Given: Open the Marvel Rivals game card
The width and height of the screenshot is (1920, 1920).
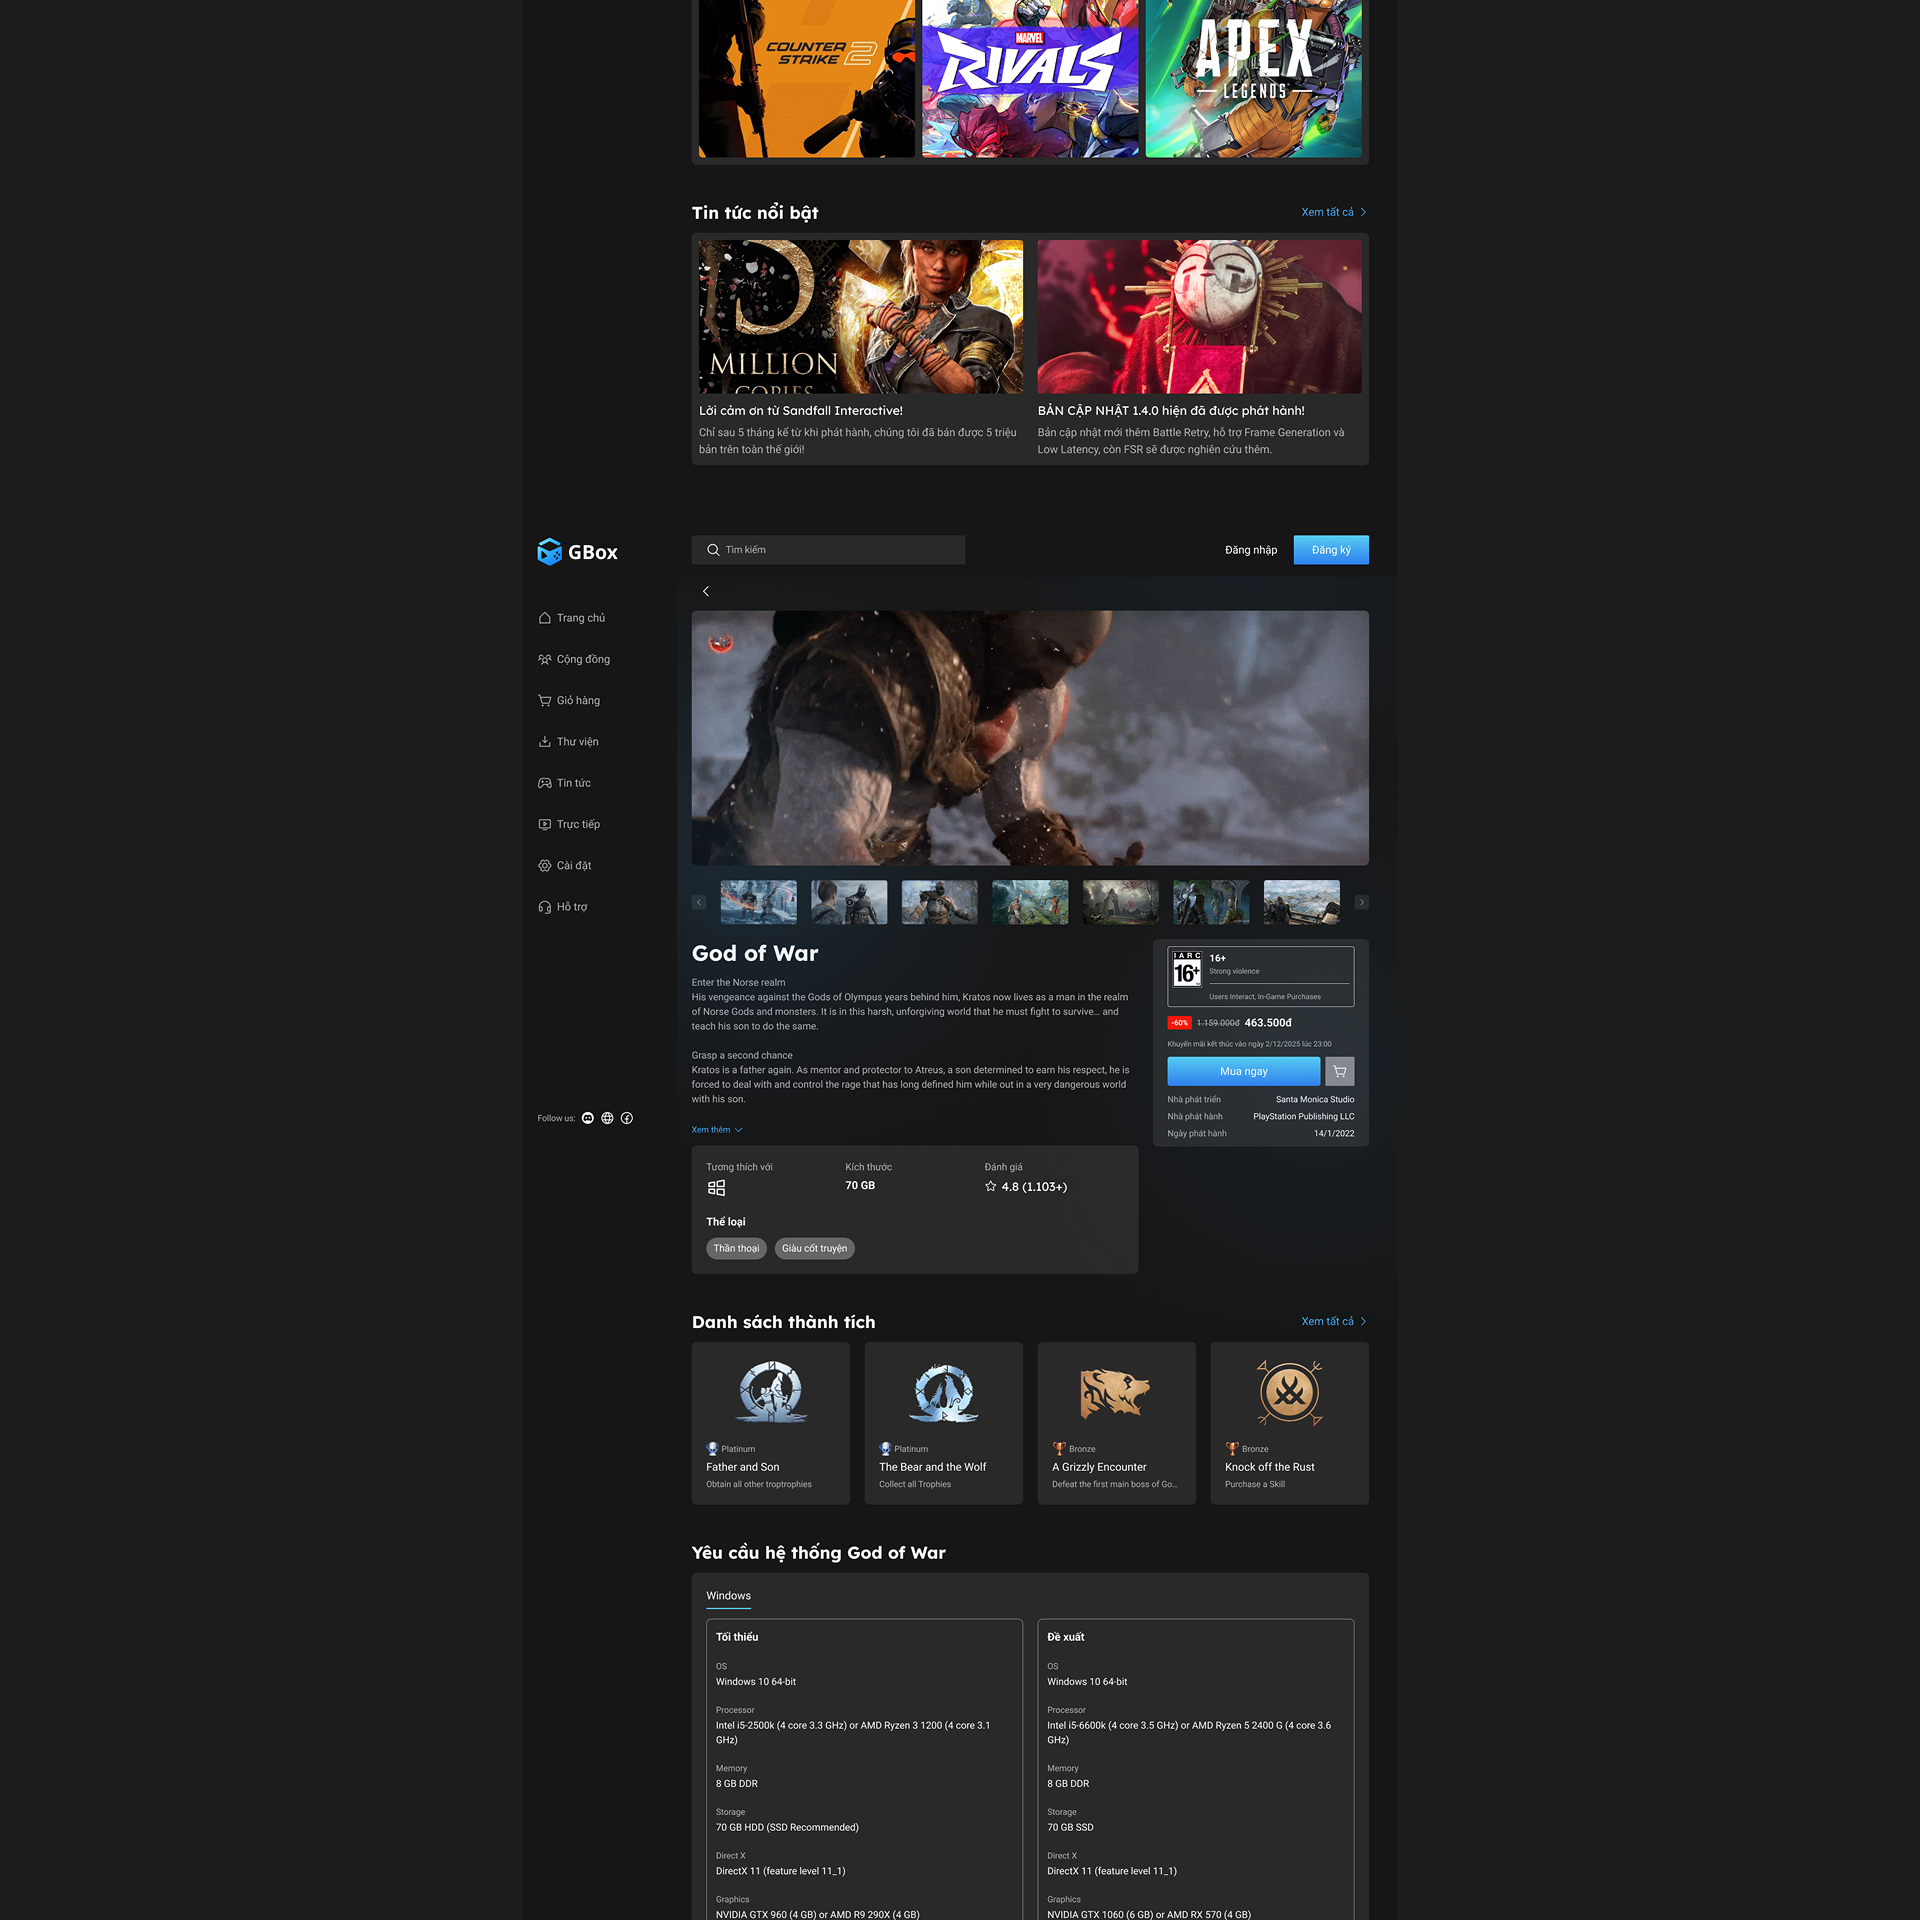Looking at the screenshot, I should click(x=1030, y=78).
